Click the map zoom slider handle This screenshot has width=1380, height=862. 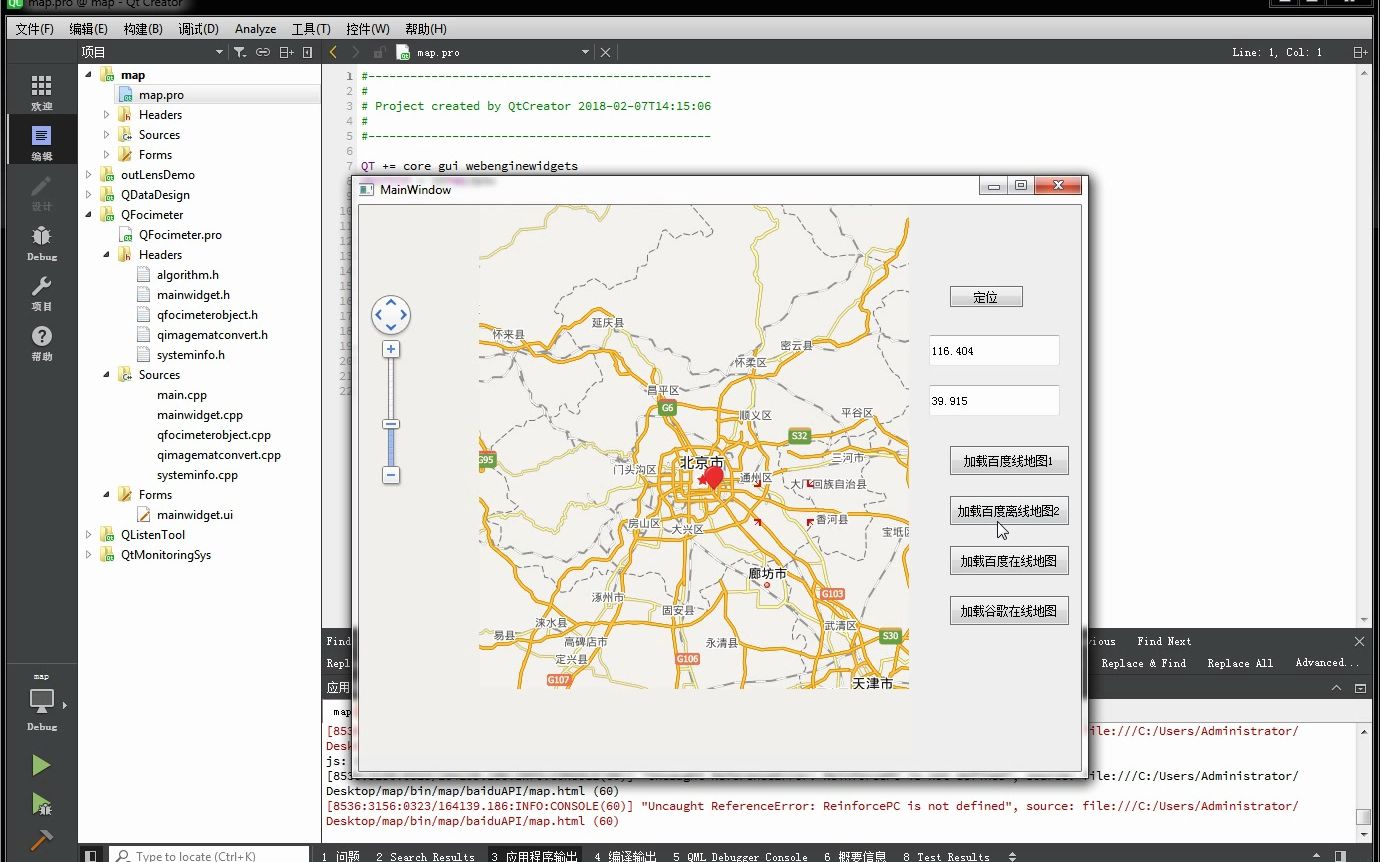pos(391,425)
